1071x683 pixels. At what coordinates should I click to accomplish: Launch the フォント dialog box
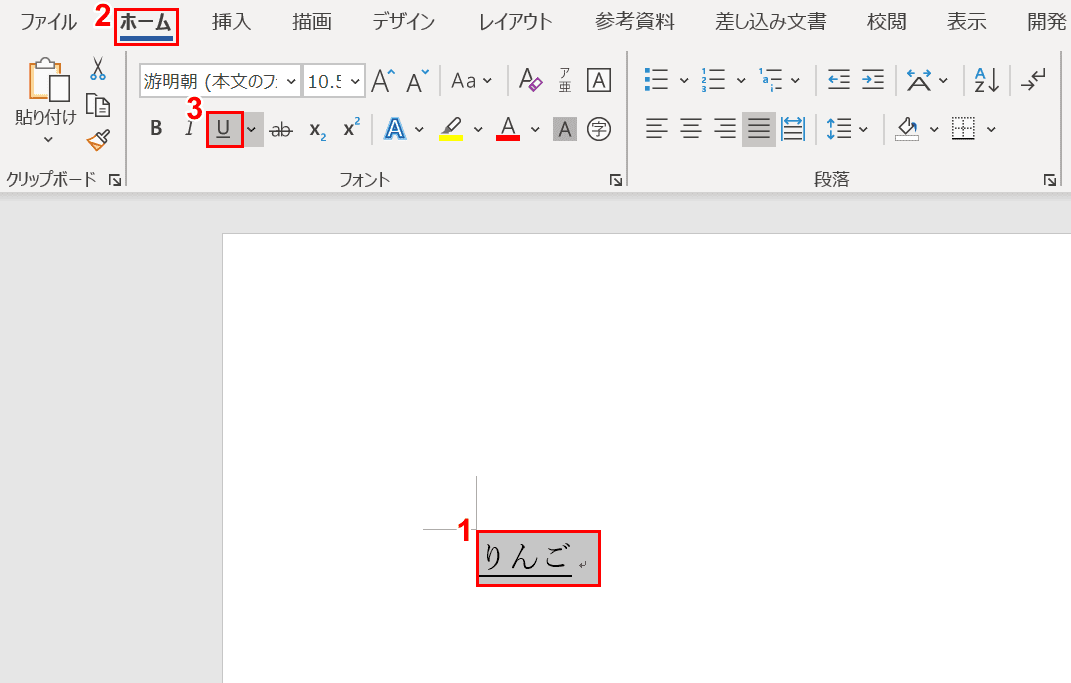[616, 180]
